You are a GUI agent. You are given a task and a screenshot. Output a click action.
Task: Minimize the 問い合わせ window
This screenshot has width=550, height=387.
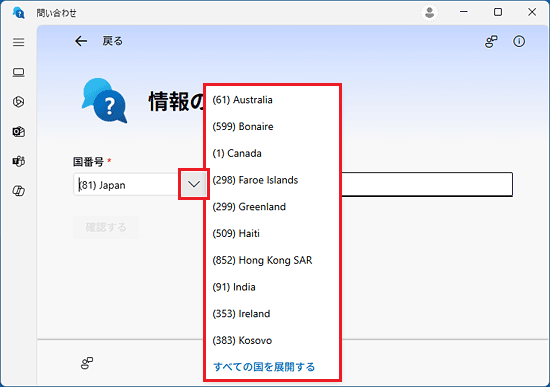(x=464, y=12)
